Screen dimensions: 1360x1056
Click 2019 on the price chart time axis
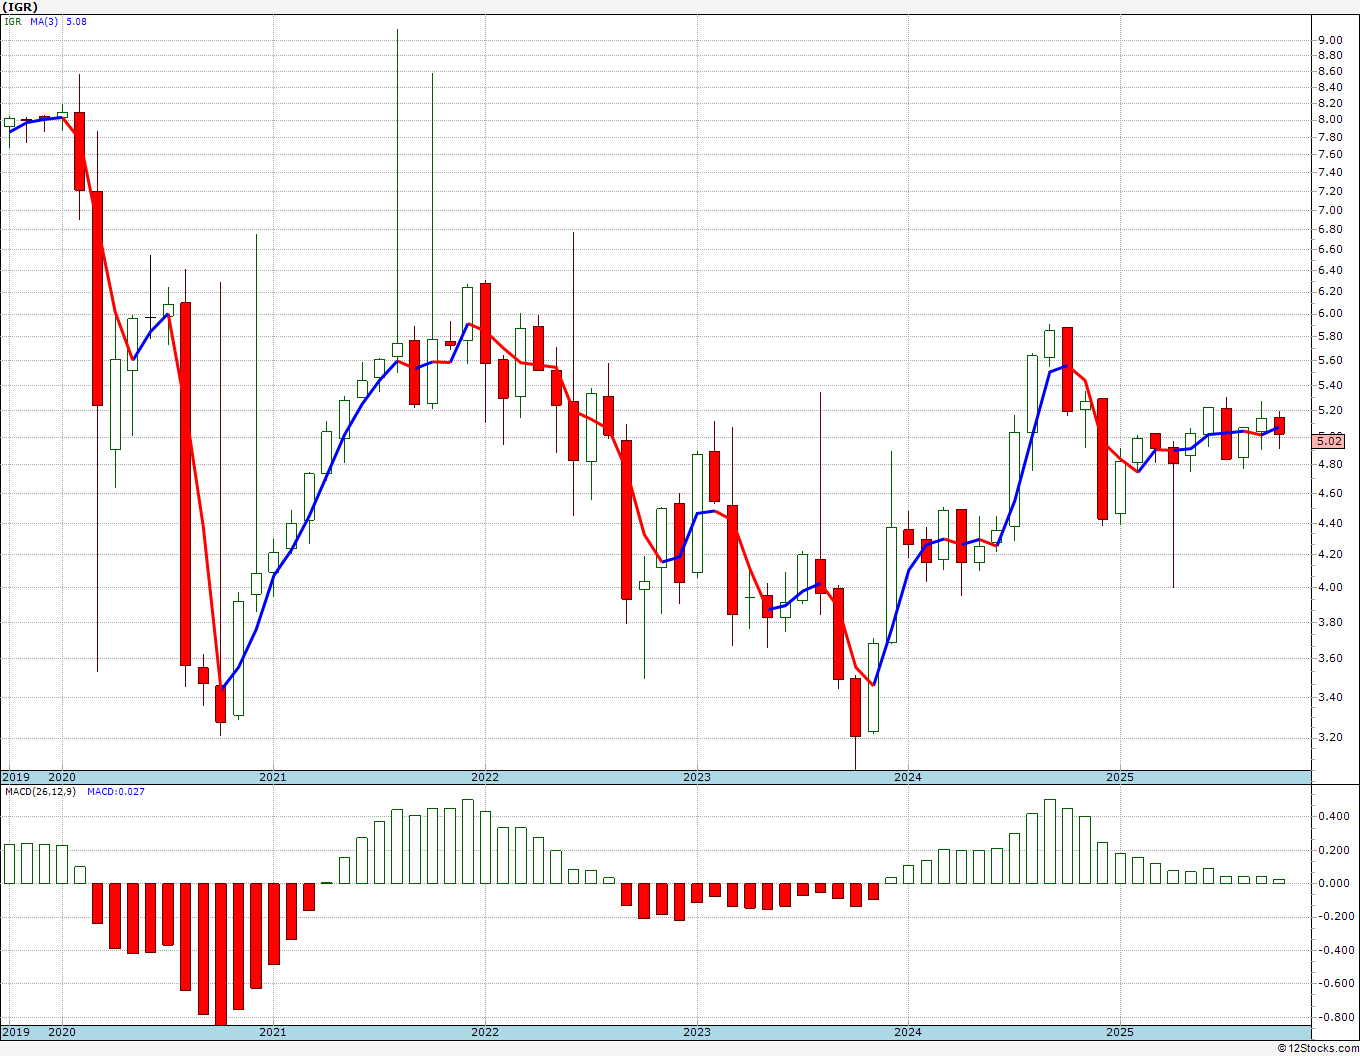[15, 777]
